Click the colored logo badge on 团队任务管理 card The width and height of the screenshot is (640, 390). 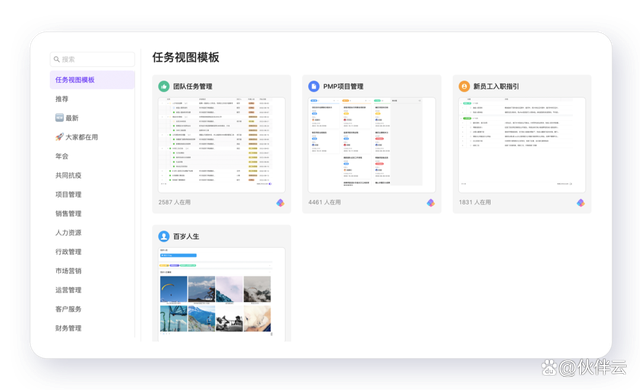pos(280,203)
